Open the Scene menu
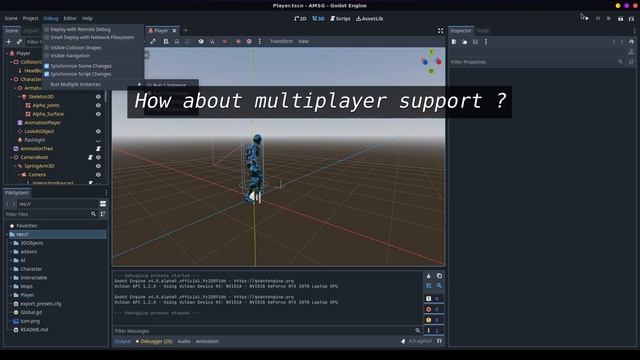 11,18
